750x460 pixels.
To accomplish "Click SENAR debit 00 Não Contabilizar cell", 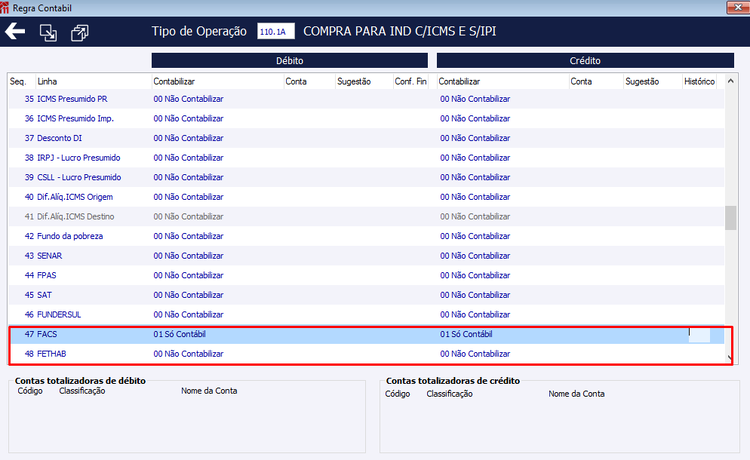I will (188, 256).
